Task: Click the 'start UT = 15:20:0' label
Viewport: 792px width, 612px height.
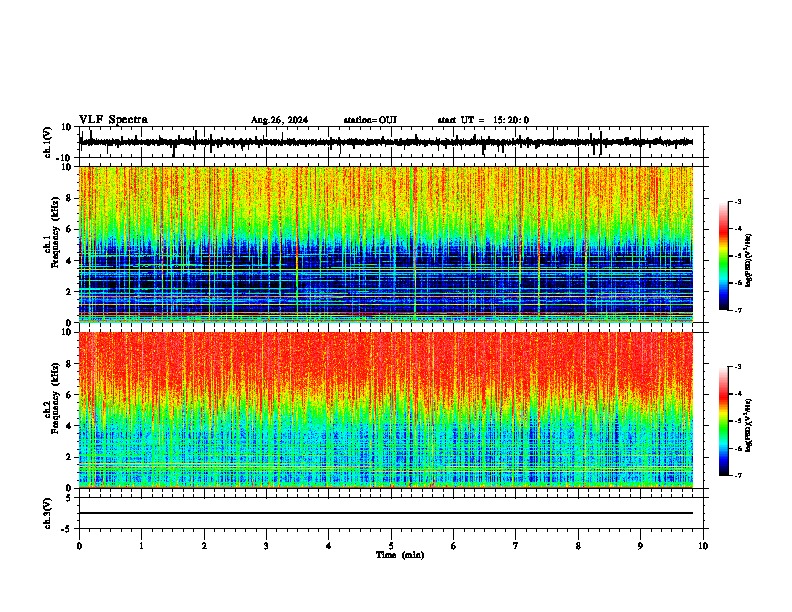Action: [483, 120]
